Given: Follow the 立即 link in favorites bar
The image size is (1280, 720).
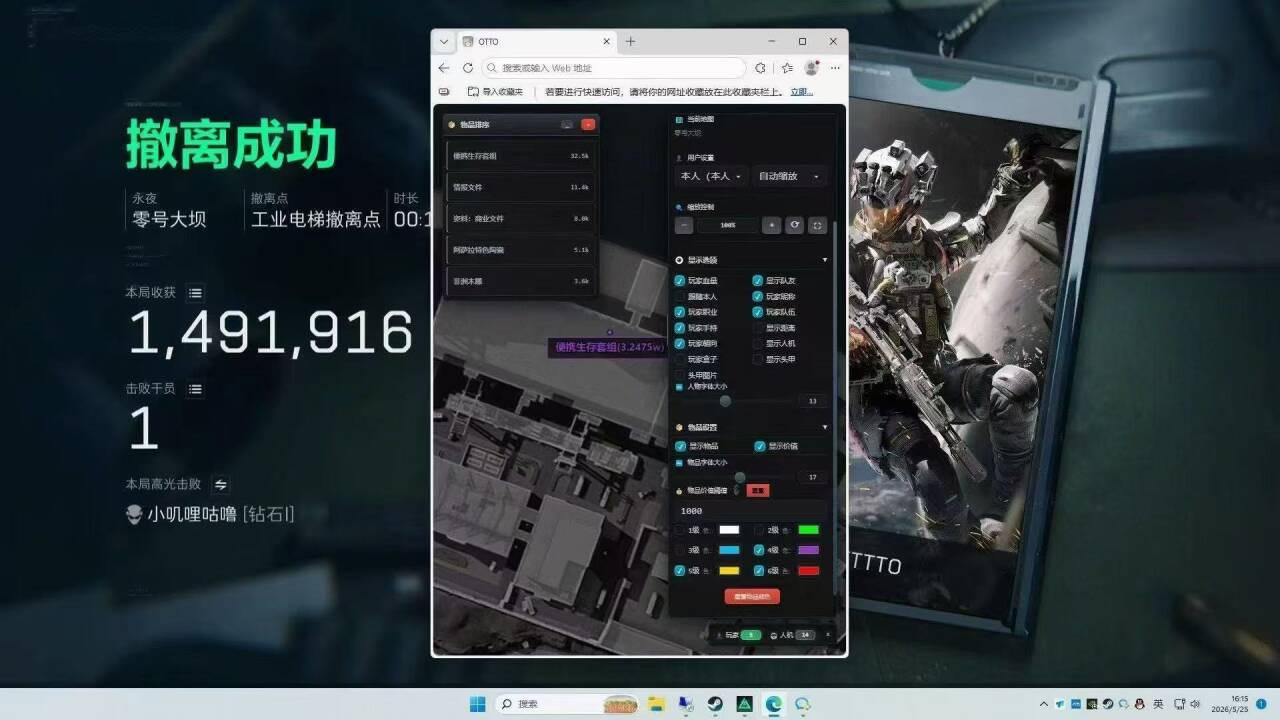Looking at the screenshot, I should pyautogui.click(x=802, y=92).
